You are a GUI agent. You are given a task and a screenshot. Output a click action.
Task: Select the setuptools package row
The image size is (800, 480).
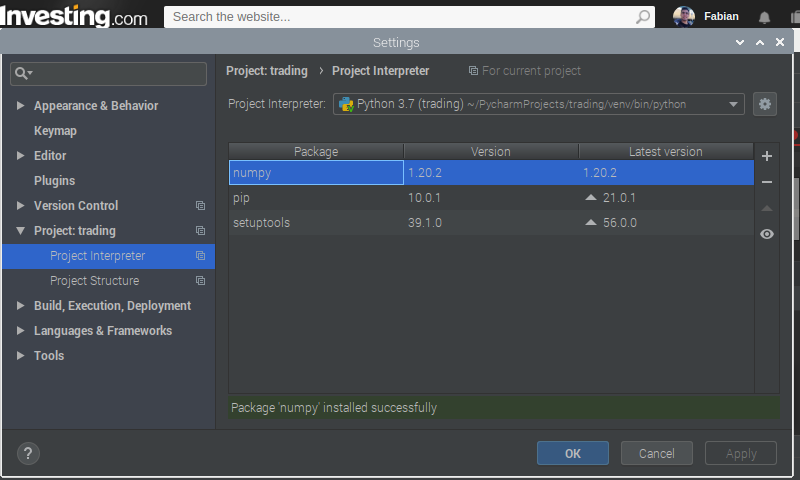491,222
